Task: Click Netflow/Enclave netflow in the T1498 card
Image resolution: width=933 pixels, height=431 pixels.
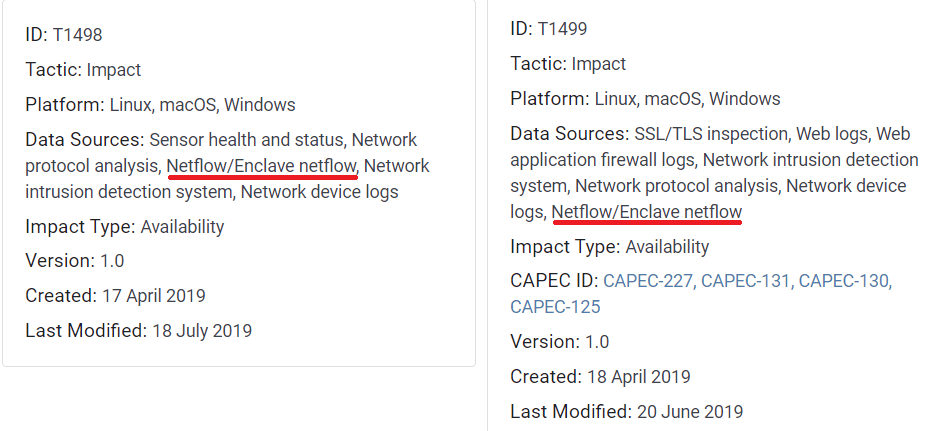Action: pyautogui.click(x=262, y=165)
